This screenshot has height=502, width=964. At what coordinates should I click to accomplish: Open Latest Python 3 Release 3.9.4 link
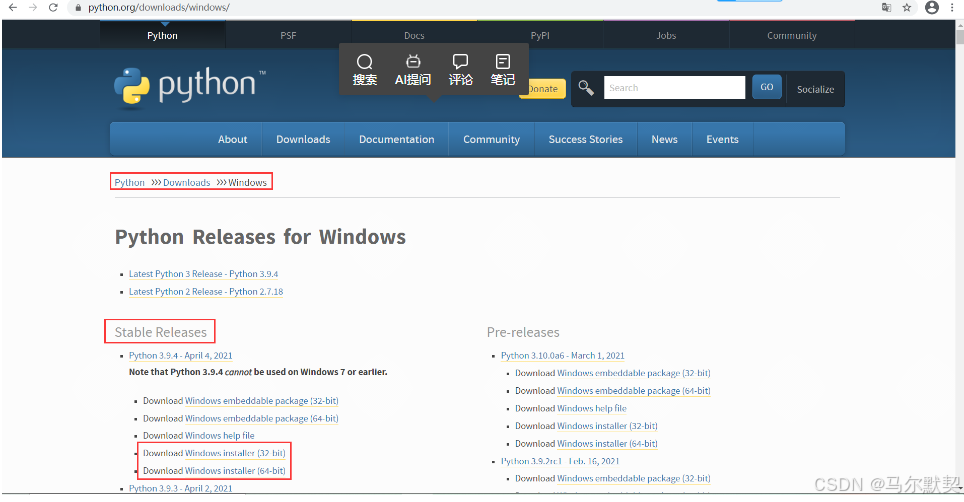click(x=203, y=274)
